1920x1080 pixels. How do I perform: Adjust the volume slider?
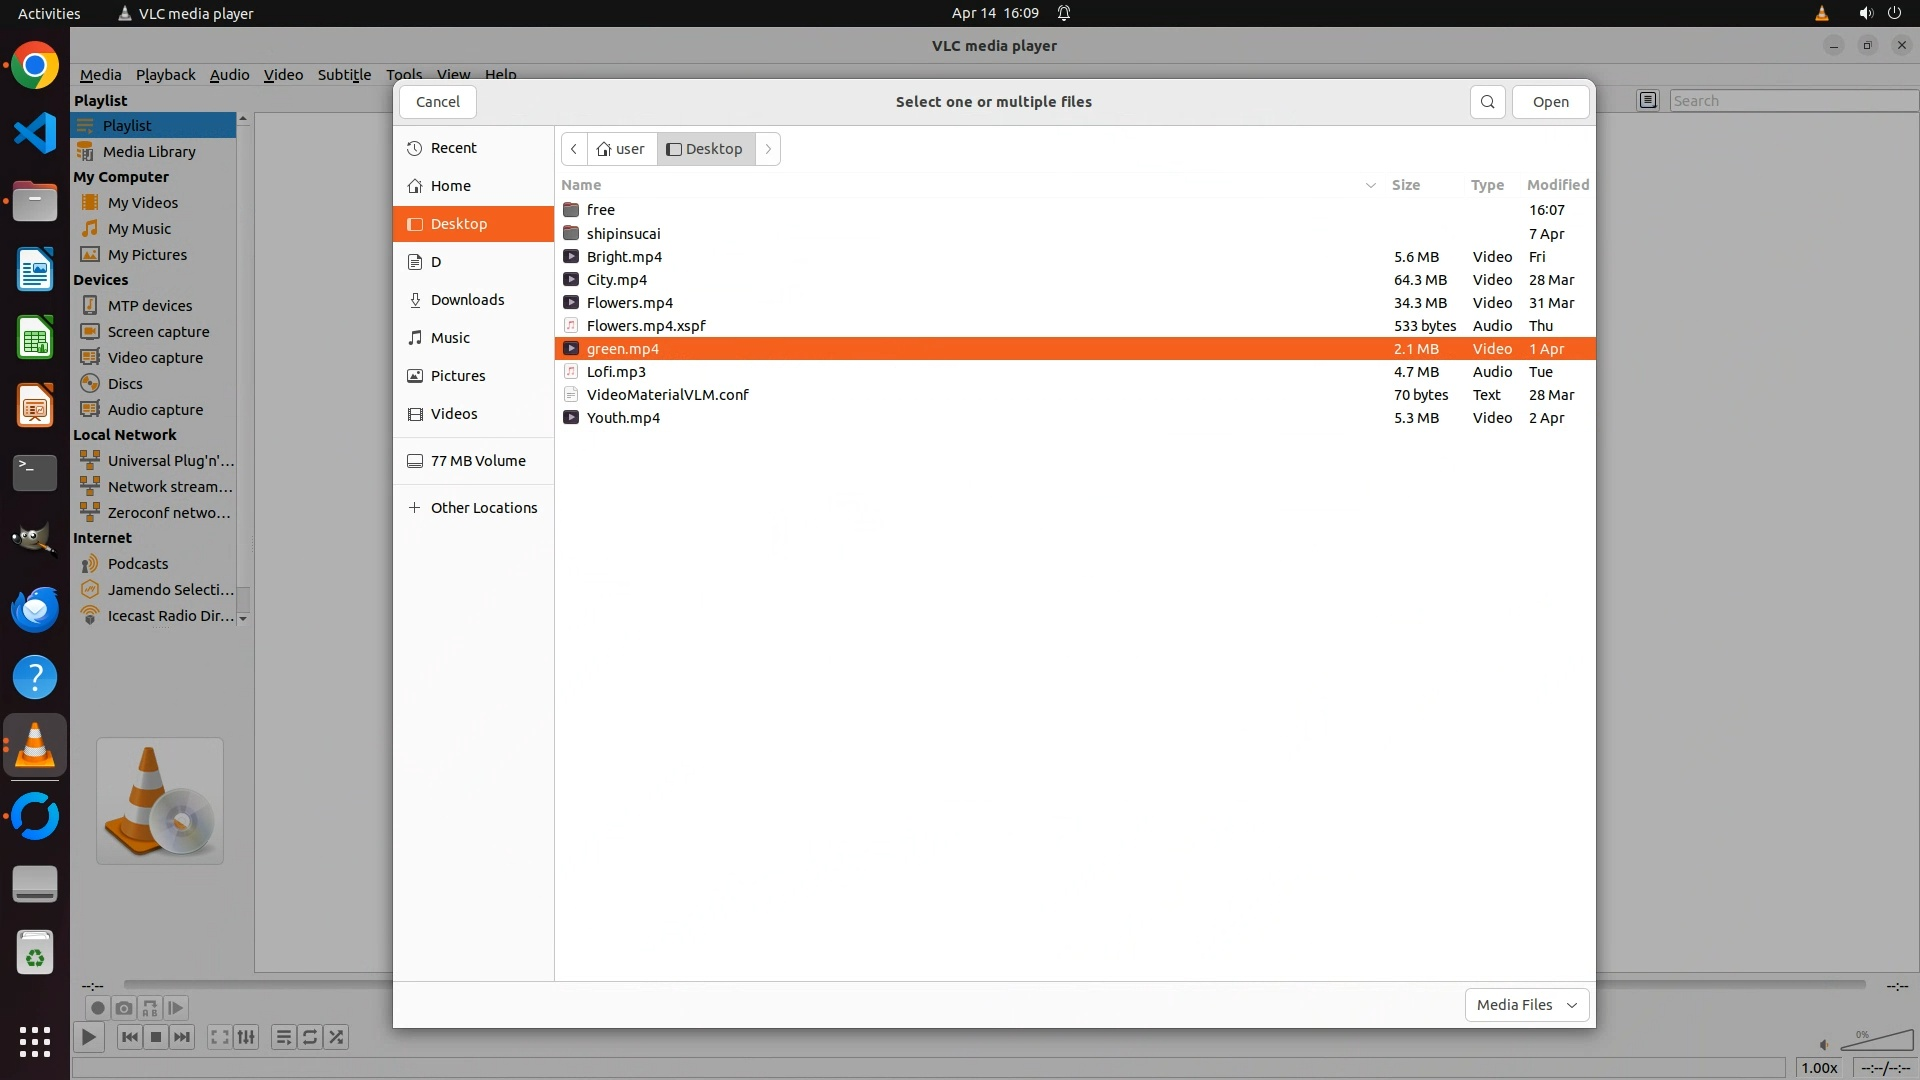click(1877, 1042)
